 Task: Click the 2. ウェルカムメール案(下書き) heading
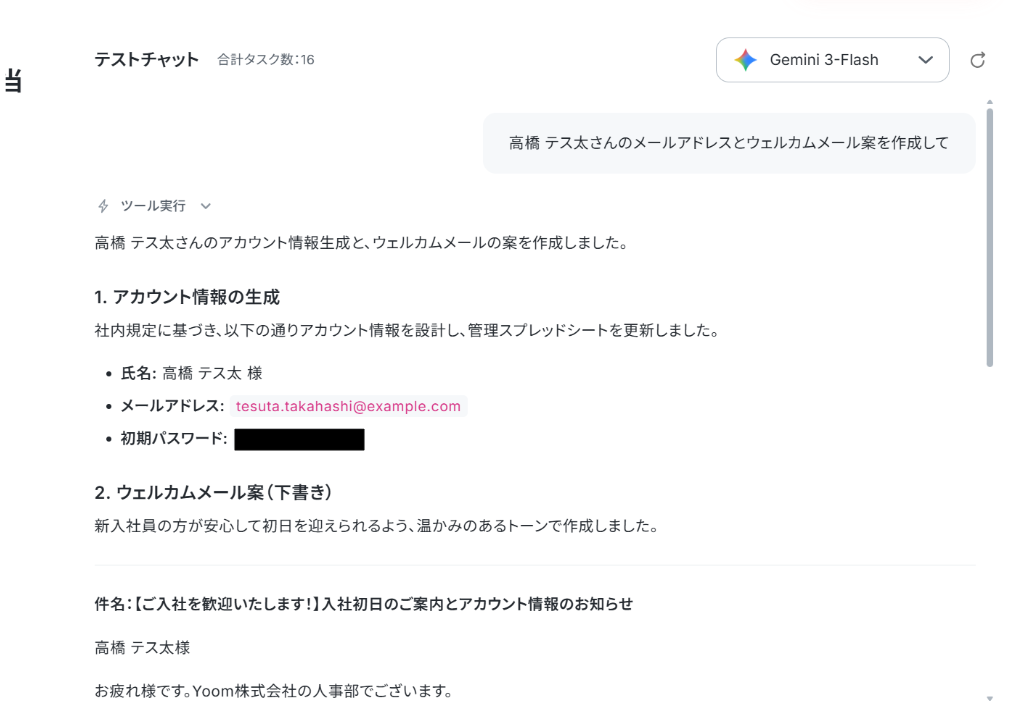coord(213,492)
